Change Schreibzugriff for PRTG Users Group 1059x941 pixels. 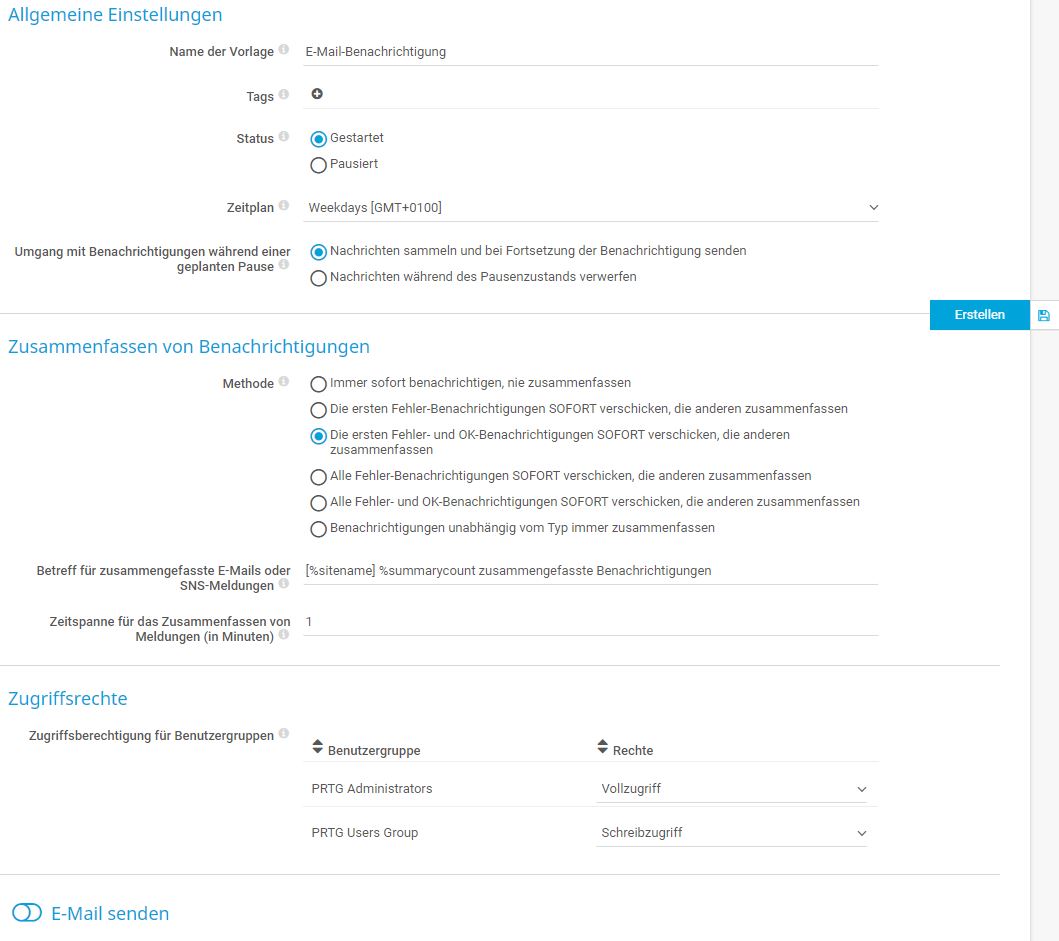tap(730, 832)
